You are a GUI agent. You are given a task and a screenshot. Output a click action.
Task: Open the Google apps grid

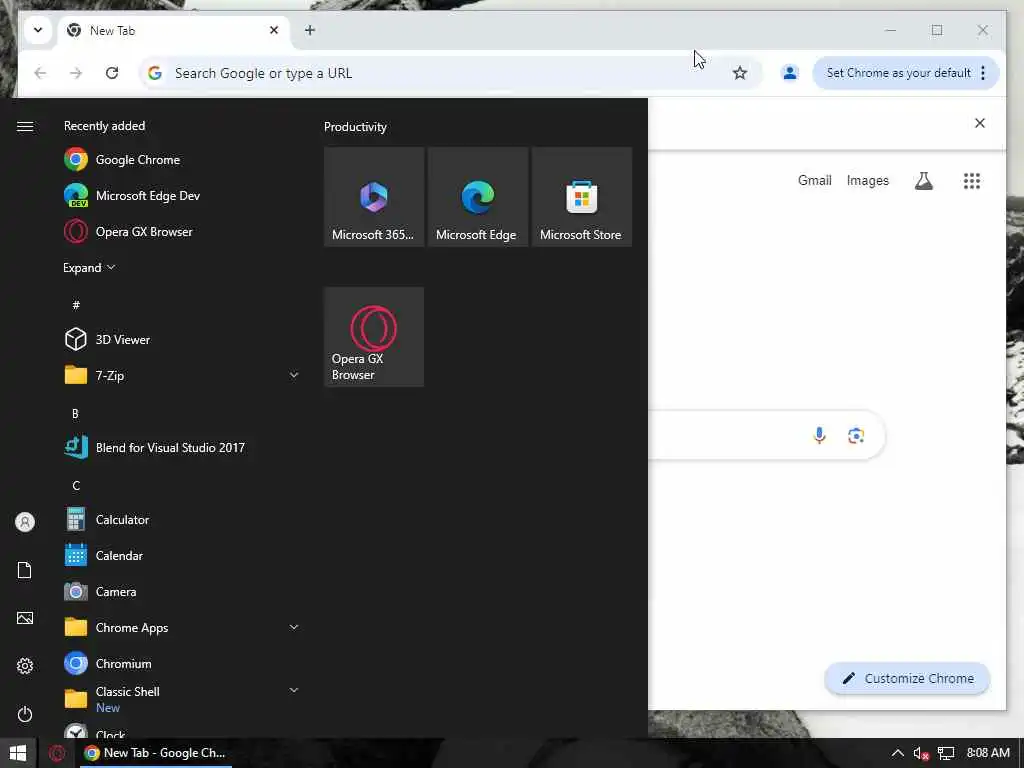point(972,181)
